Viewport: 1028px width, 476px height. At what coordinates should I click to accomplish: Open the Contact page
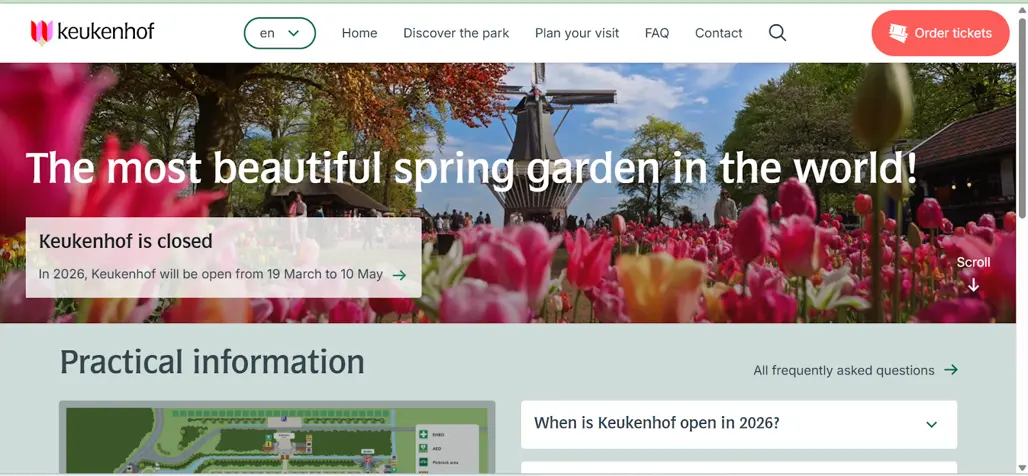(x=718, y=33)
